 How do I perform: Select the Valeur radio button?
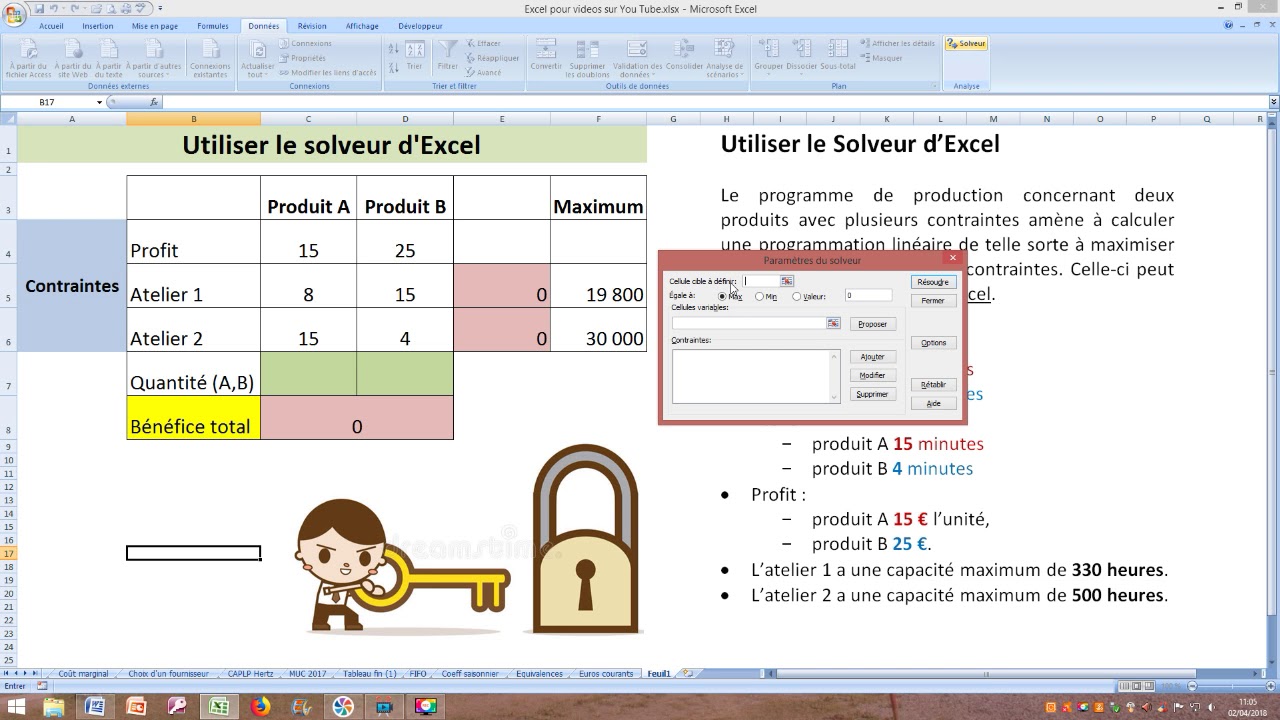click(x=797, y=296)
